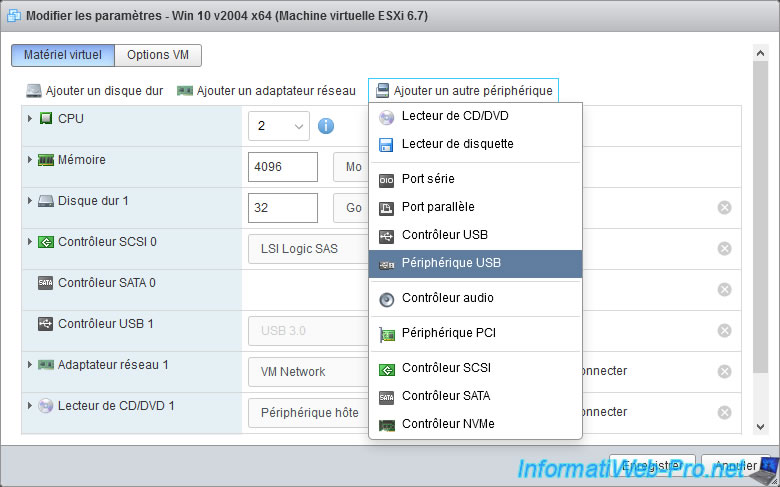Remove Adaptateur réseau 1 with X icon
780x487 pixels.
(724, 372)
